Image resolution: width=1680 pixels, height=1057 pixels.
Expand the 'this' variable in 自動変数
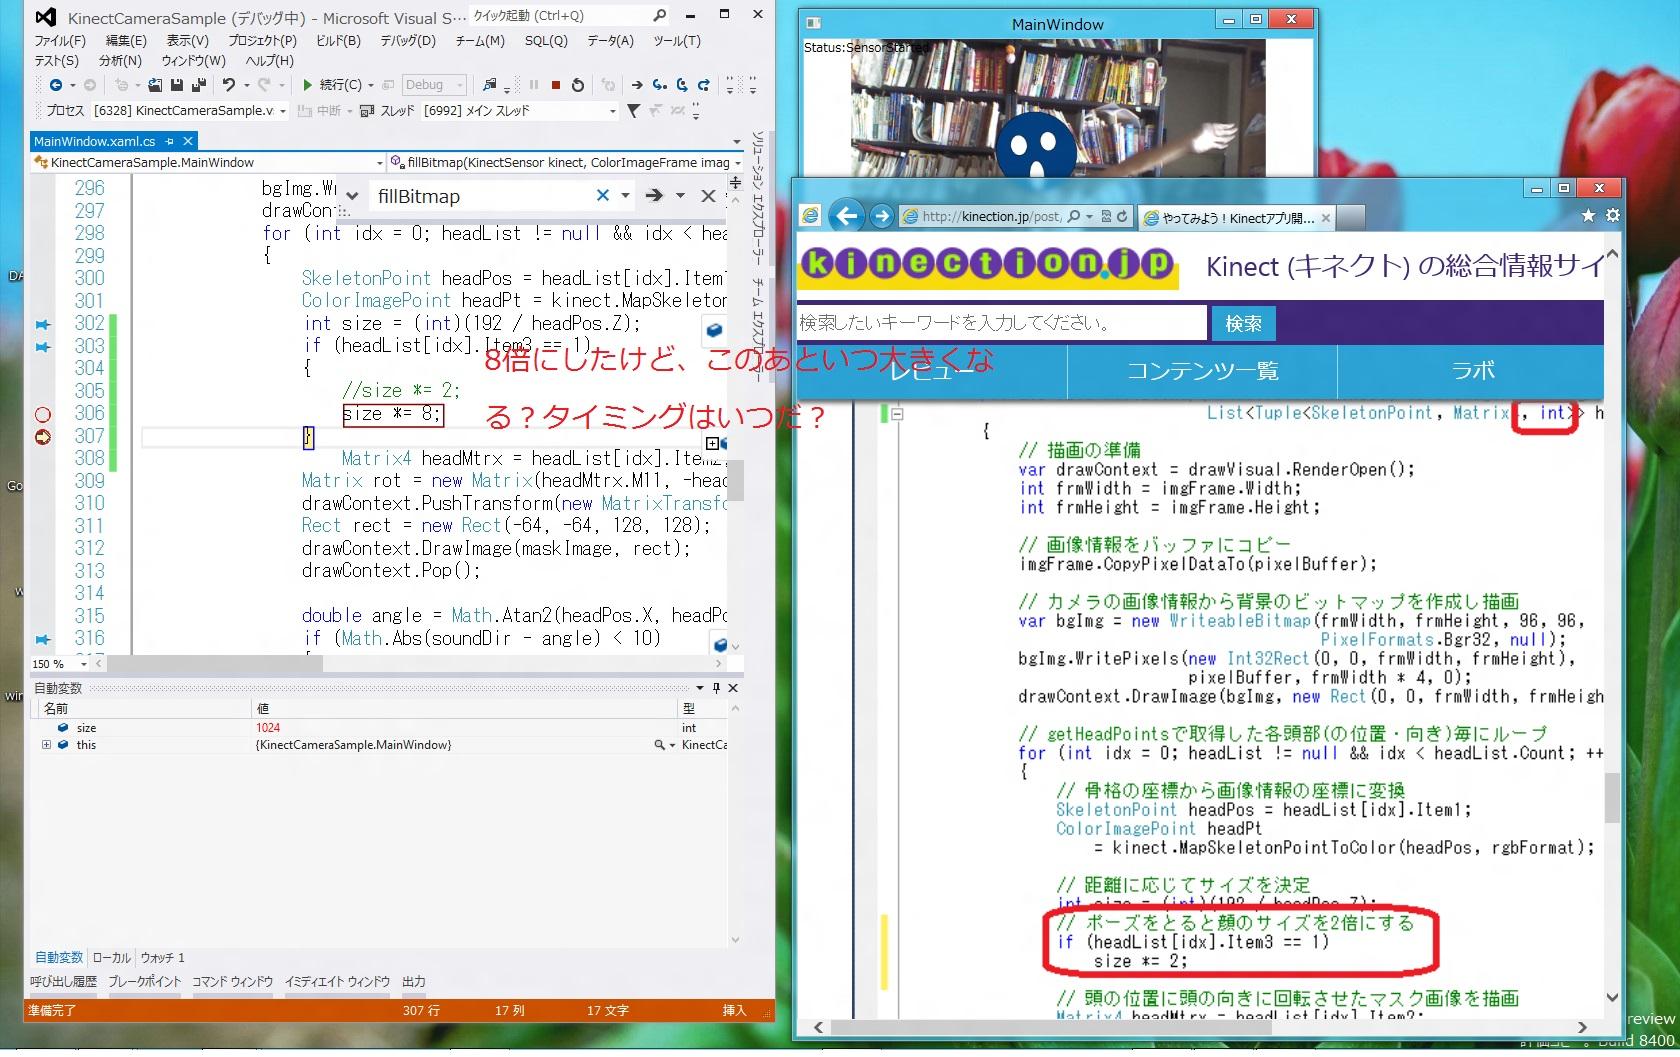pos(47,745)
